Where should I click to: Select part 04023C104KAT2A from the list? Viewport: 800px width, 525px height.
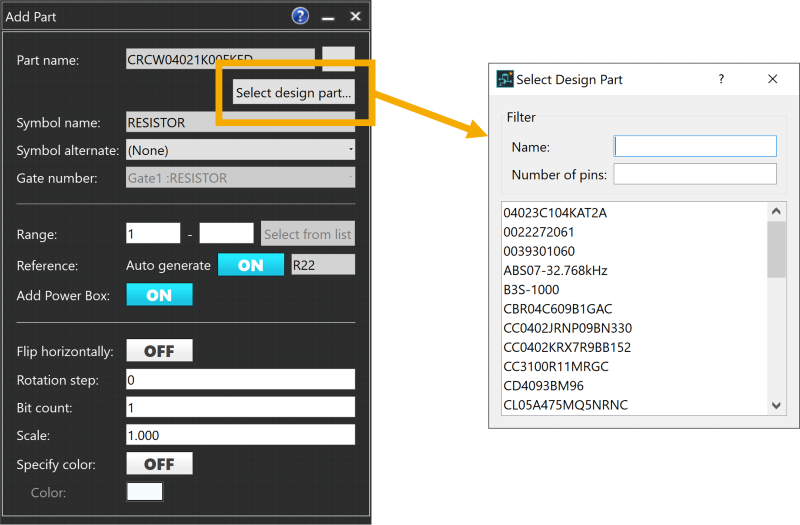(x=555, y=213)
